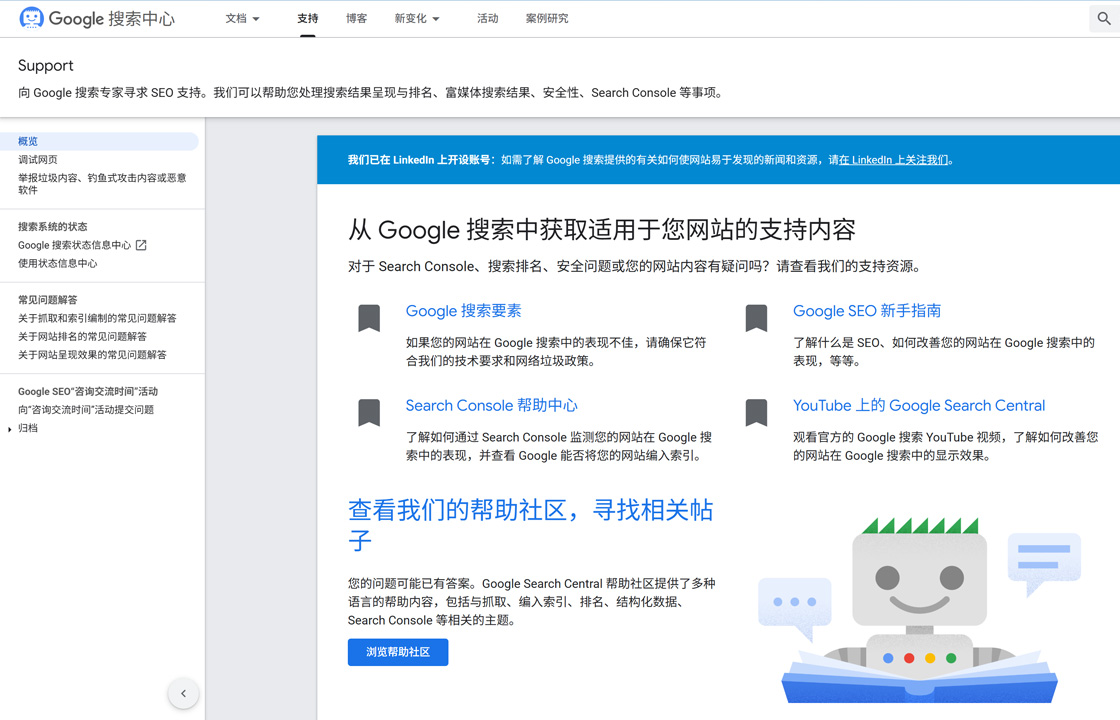This screenshot has width=1120, height=720.
Task: Open the Google SEO 新手指南 link
Action: pyautogui.click(x=866, y=311)
